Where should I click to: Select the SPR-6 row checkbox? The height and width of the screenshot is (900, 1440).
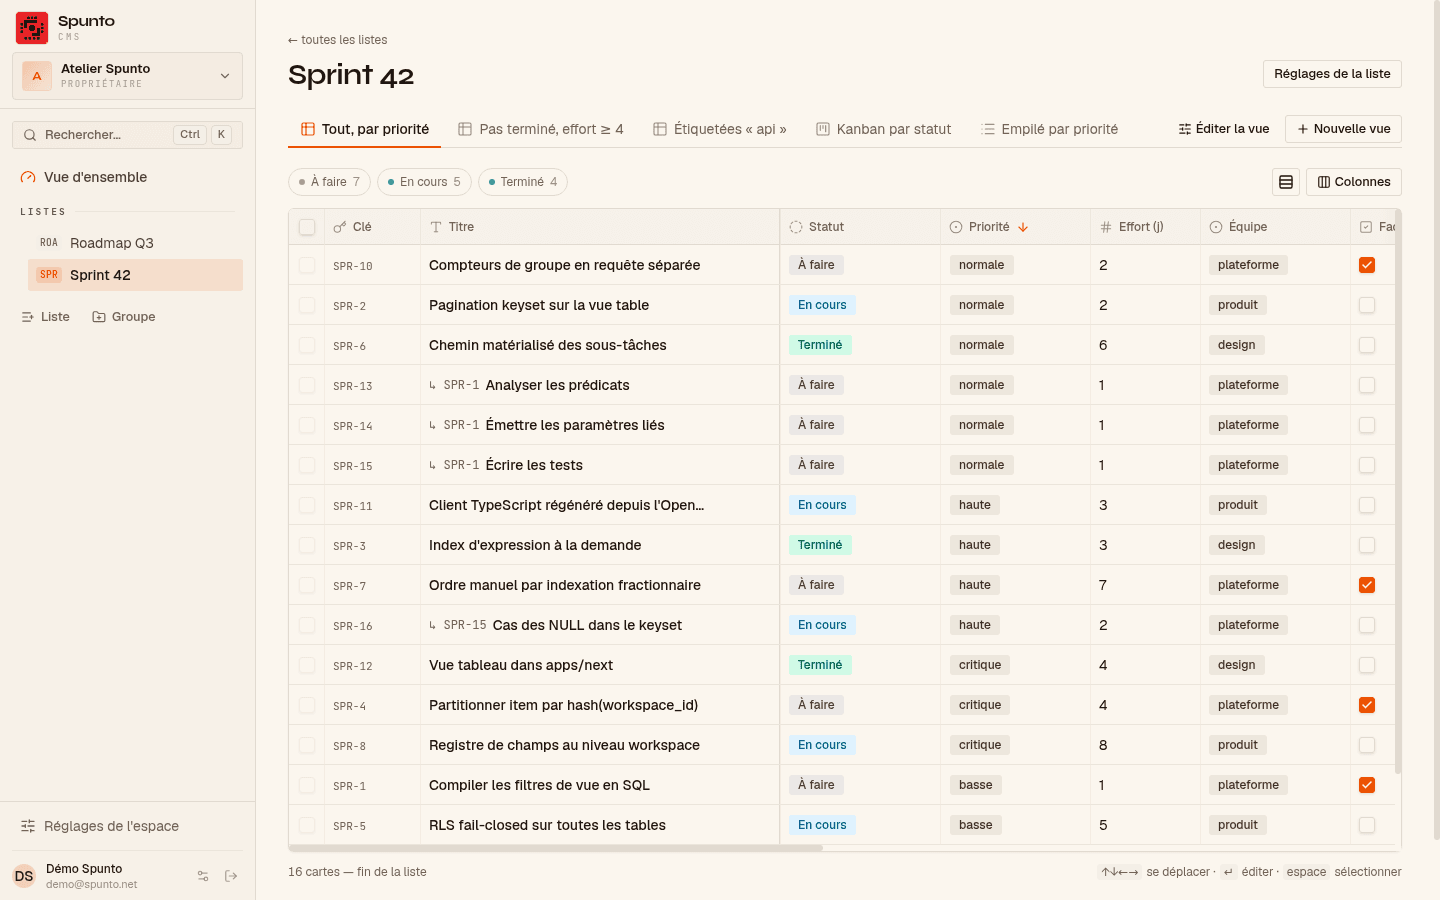click(307, 345)
